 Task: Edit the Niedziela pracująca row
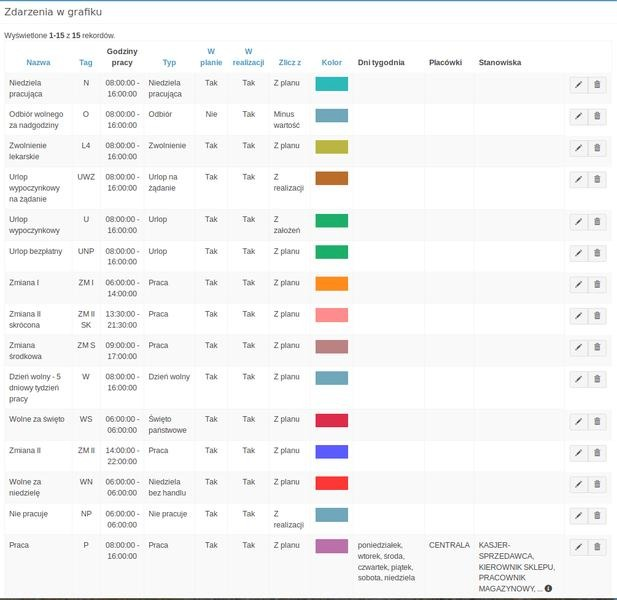[x=578, y=85]
